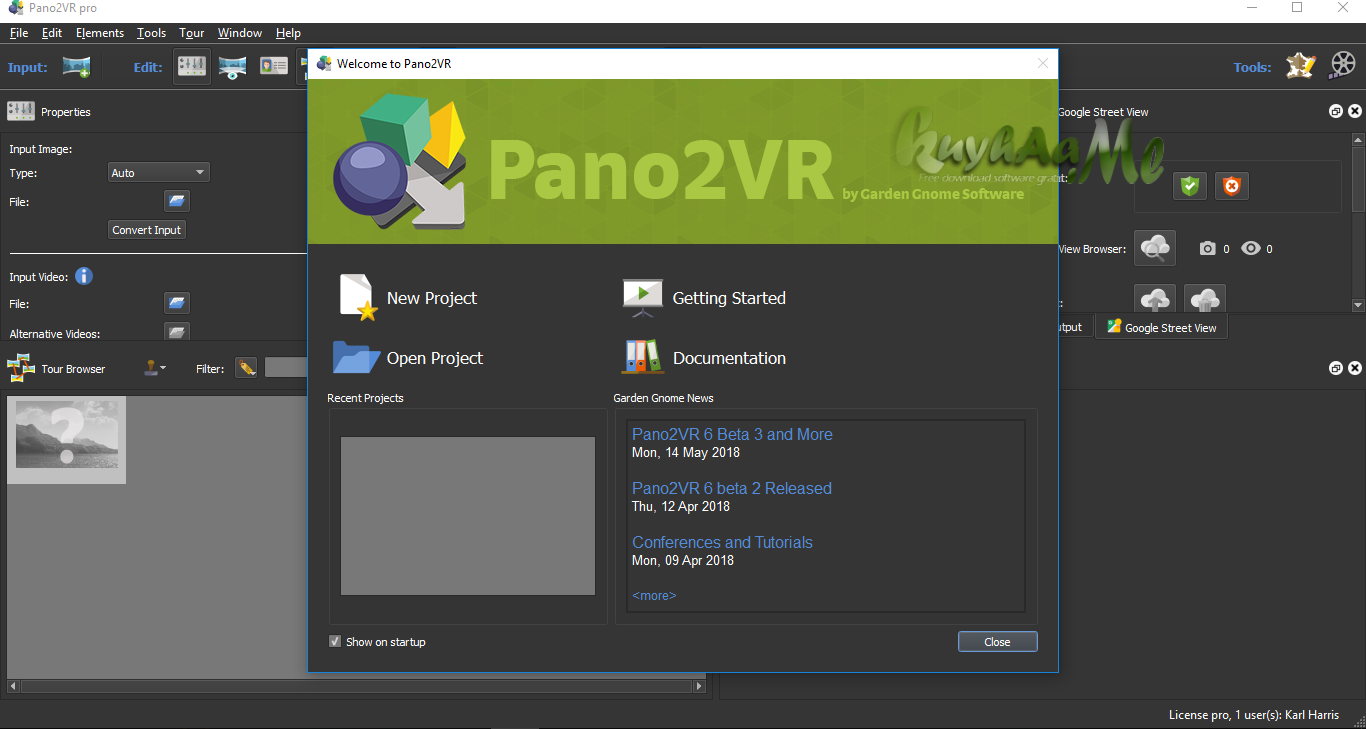The image size is (1366, 729).
Task: Click the add panorama Input icon
Action: [x=76, y=67]
